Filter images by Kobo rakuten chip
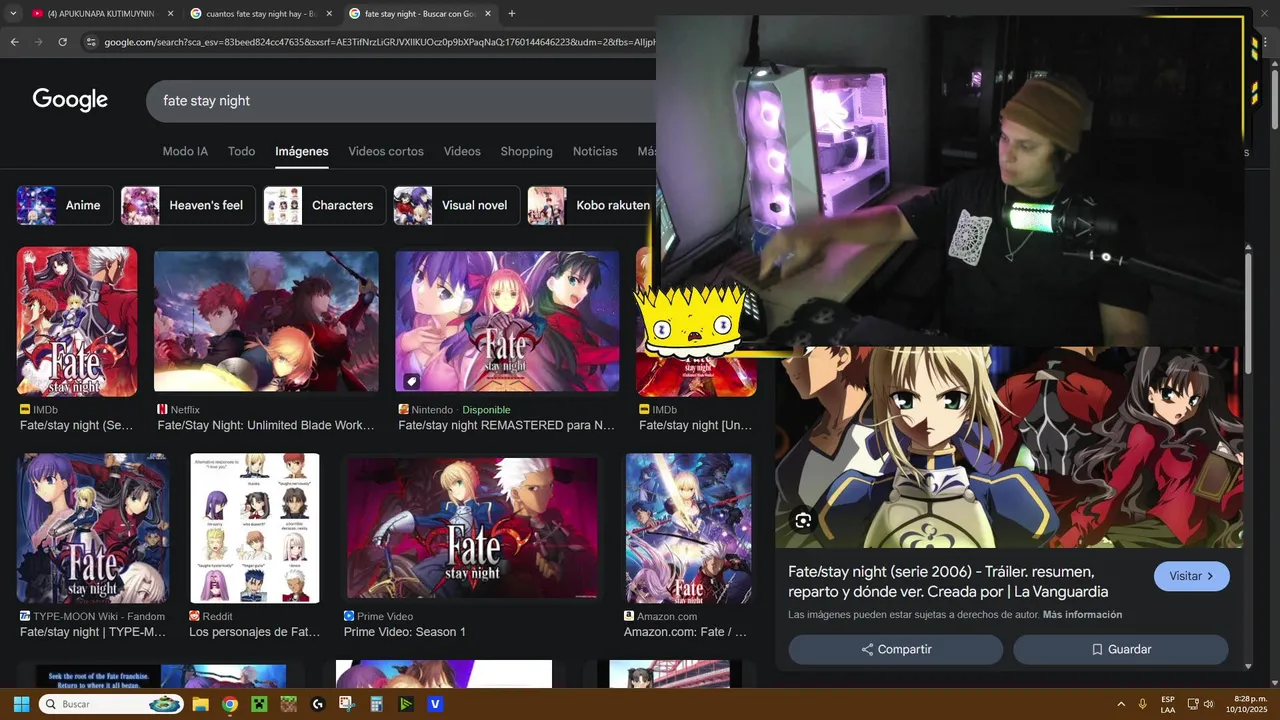1280x720 pixels. click(x=592, y=205)
